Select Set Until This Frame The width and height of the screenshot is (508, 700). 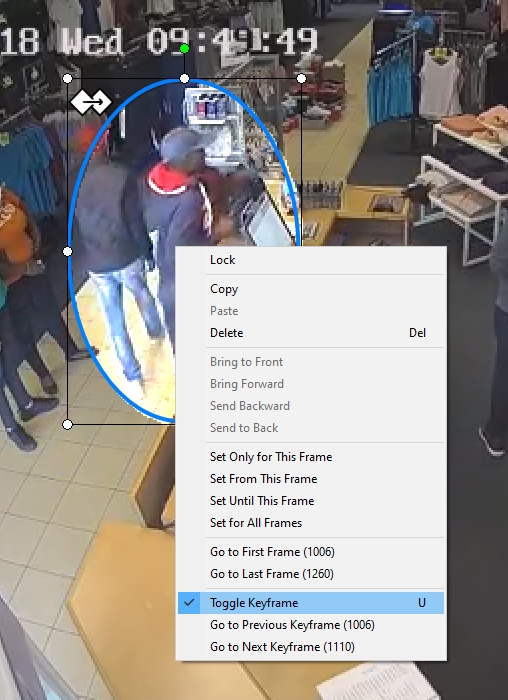coord(311,500)
